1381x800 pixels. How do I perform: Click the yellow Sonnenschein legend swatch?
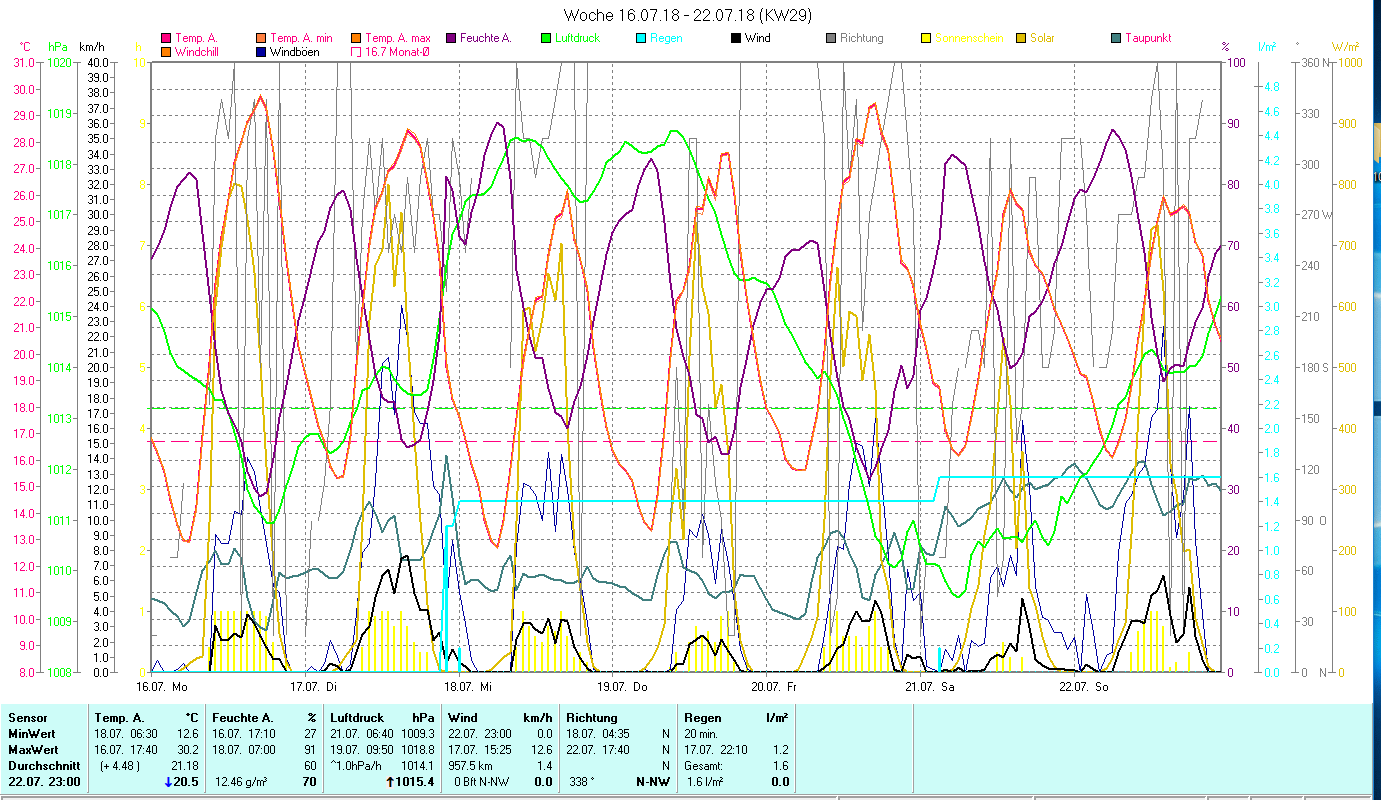click(x=926, y=38)
